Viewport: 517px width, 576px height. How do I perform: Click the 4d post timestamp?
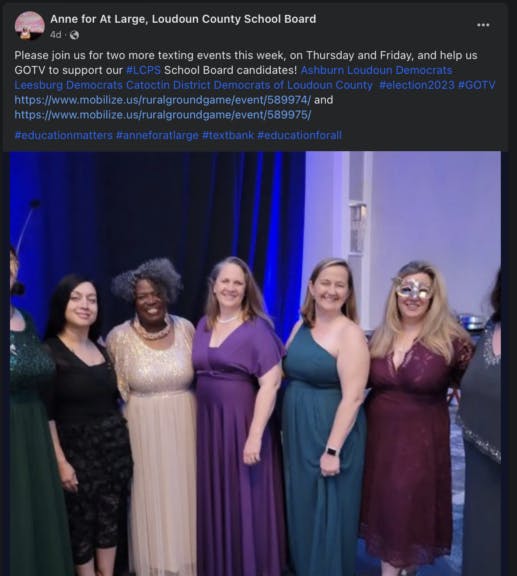pyautogui.click(x=55, y=35)
